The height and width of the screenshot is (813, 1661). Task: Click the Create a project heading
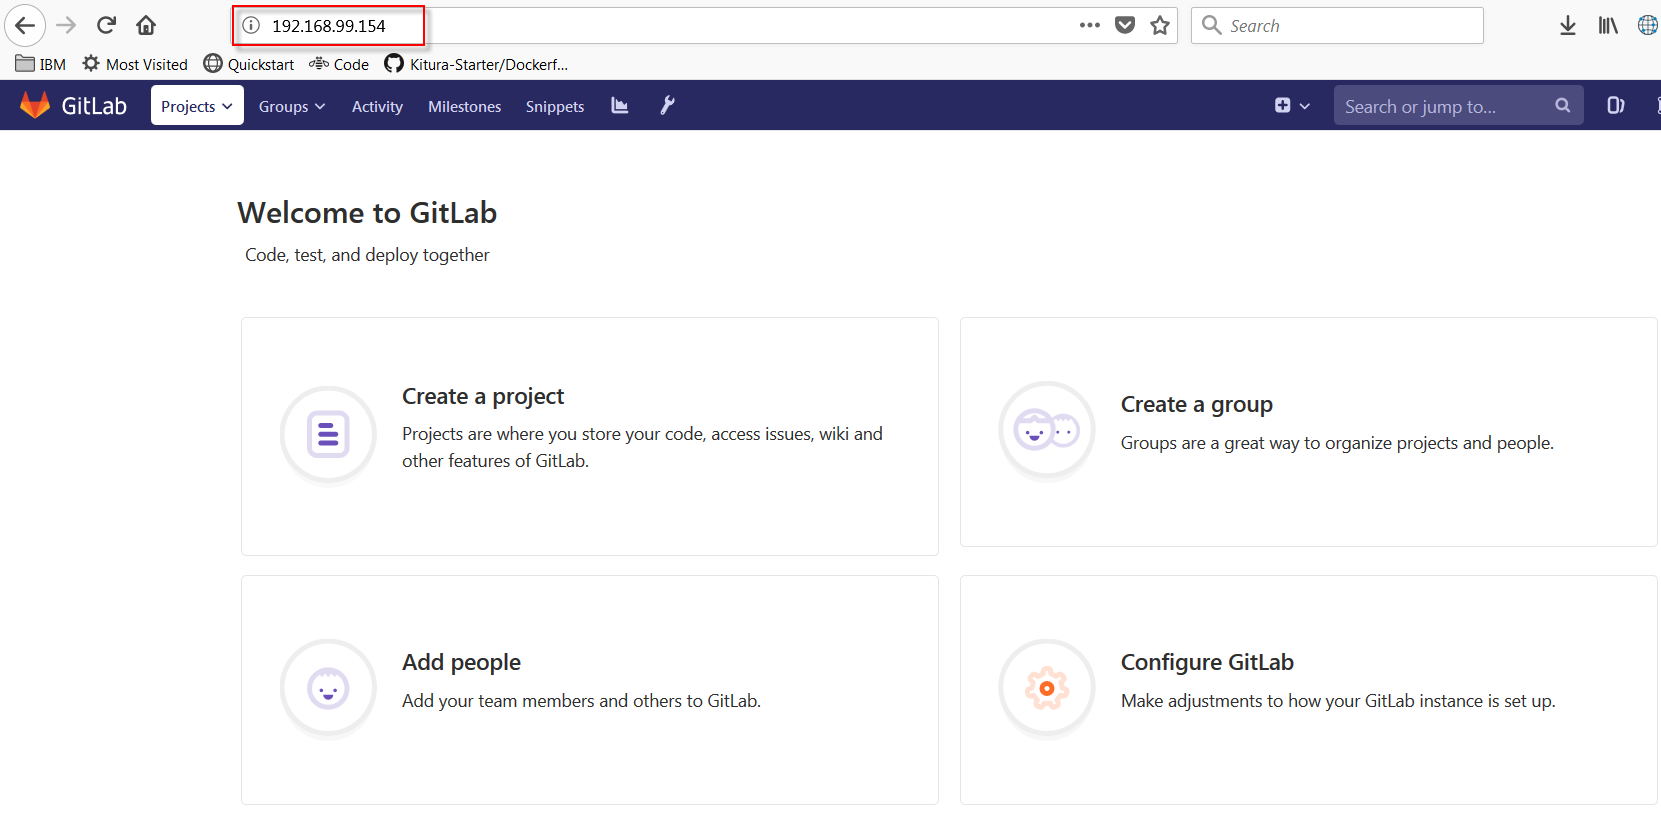[x=483, y=396]
